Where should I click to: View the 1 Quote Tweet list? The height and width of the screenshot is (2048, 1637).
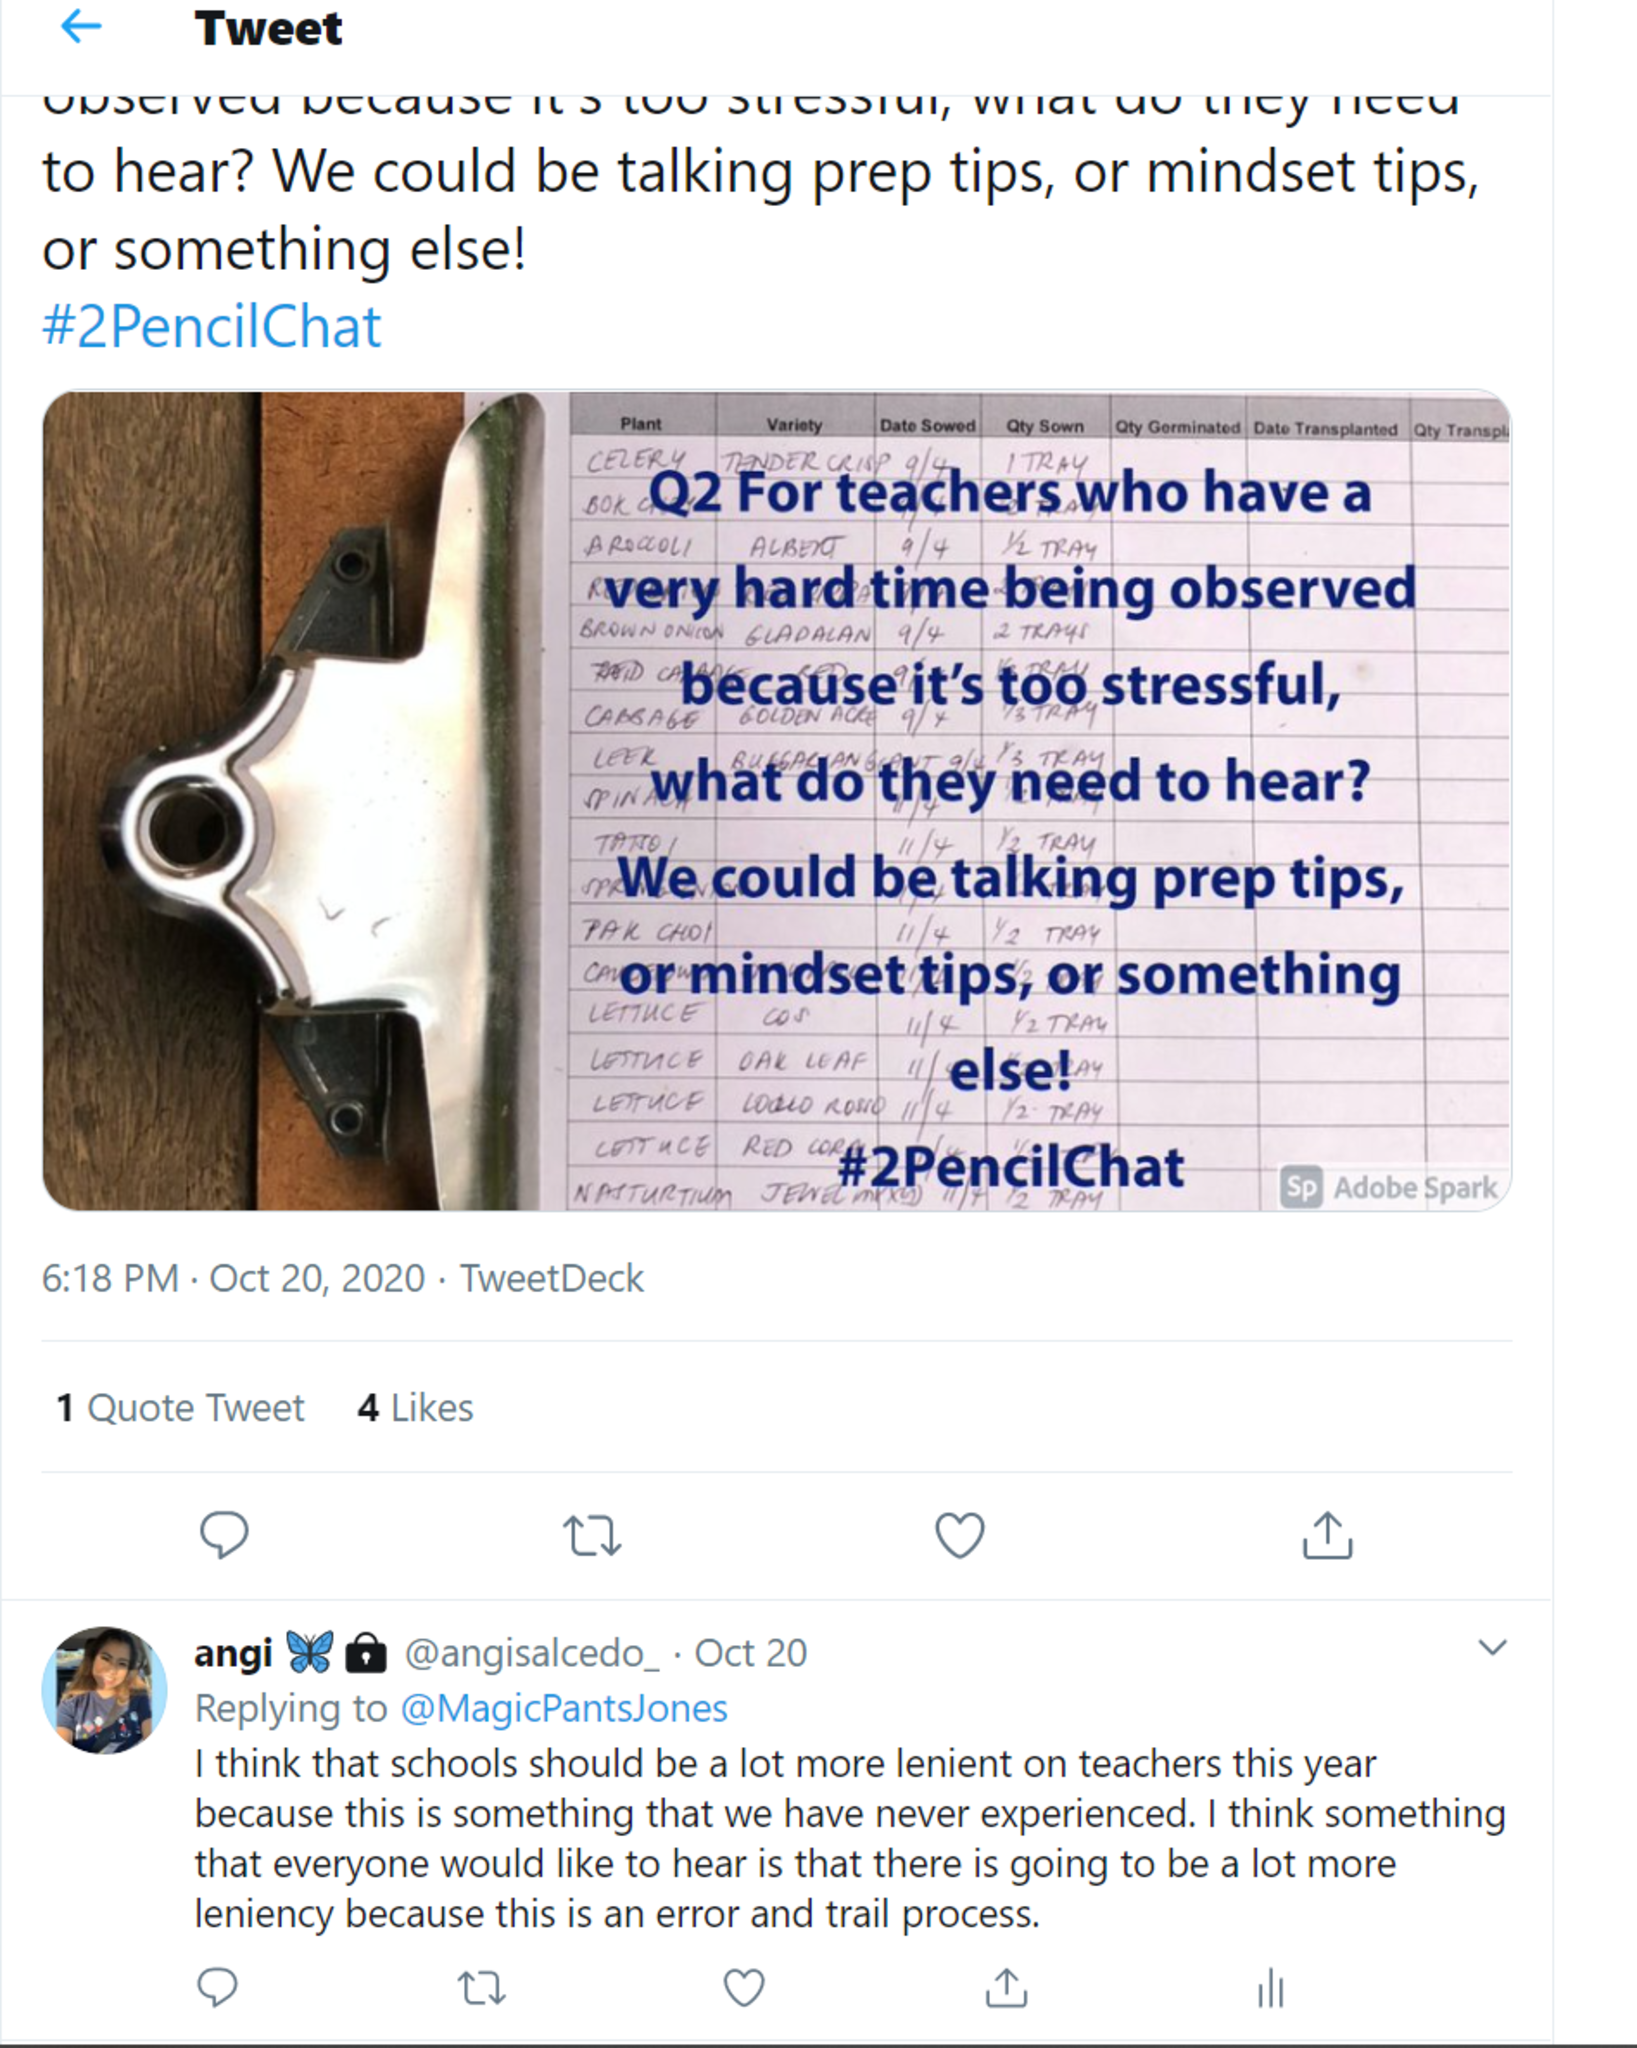[x=180, y=1407]
